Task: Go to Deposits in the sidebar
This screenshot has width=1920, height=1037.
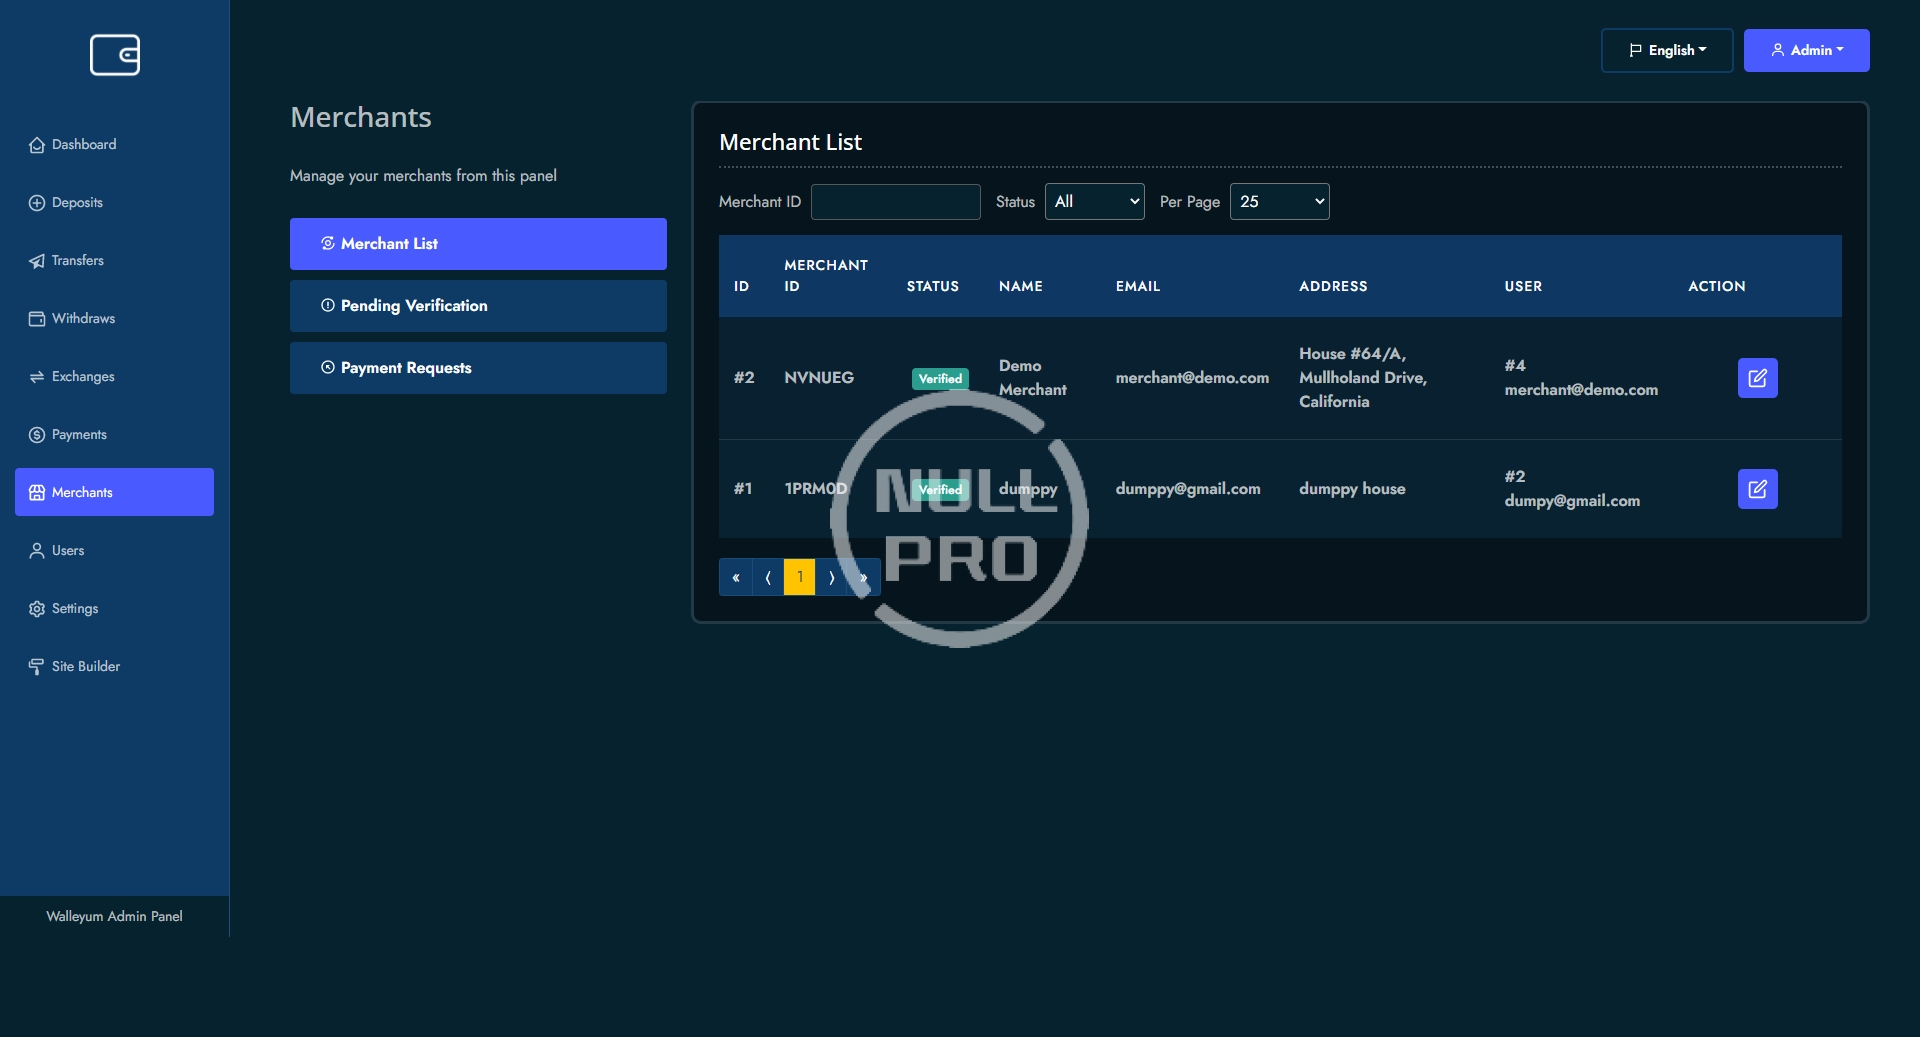Action: click(x=77, y=203)
